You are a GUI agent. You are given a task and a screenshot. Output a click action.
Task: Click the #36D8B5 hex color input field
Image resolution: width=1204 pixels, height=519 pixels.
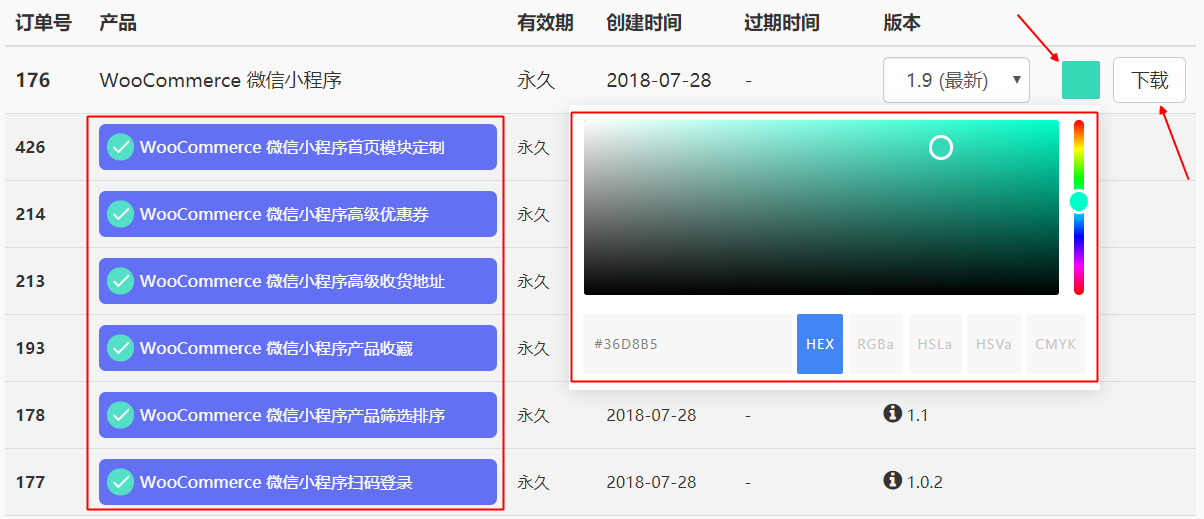688,344
